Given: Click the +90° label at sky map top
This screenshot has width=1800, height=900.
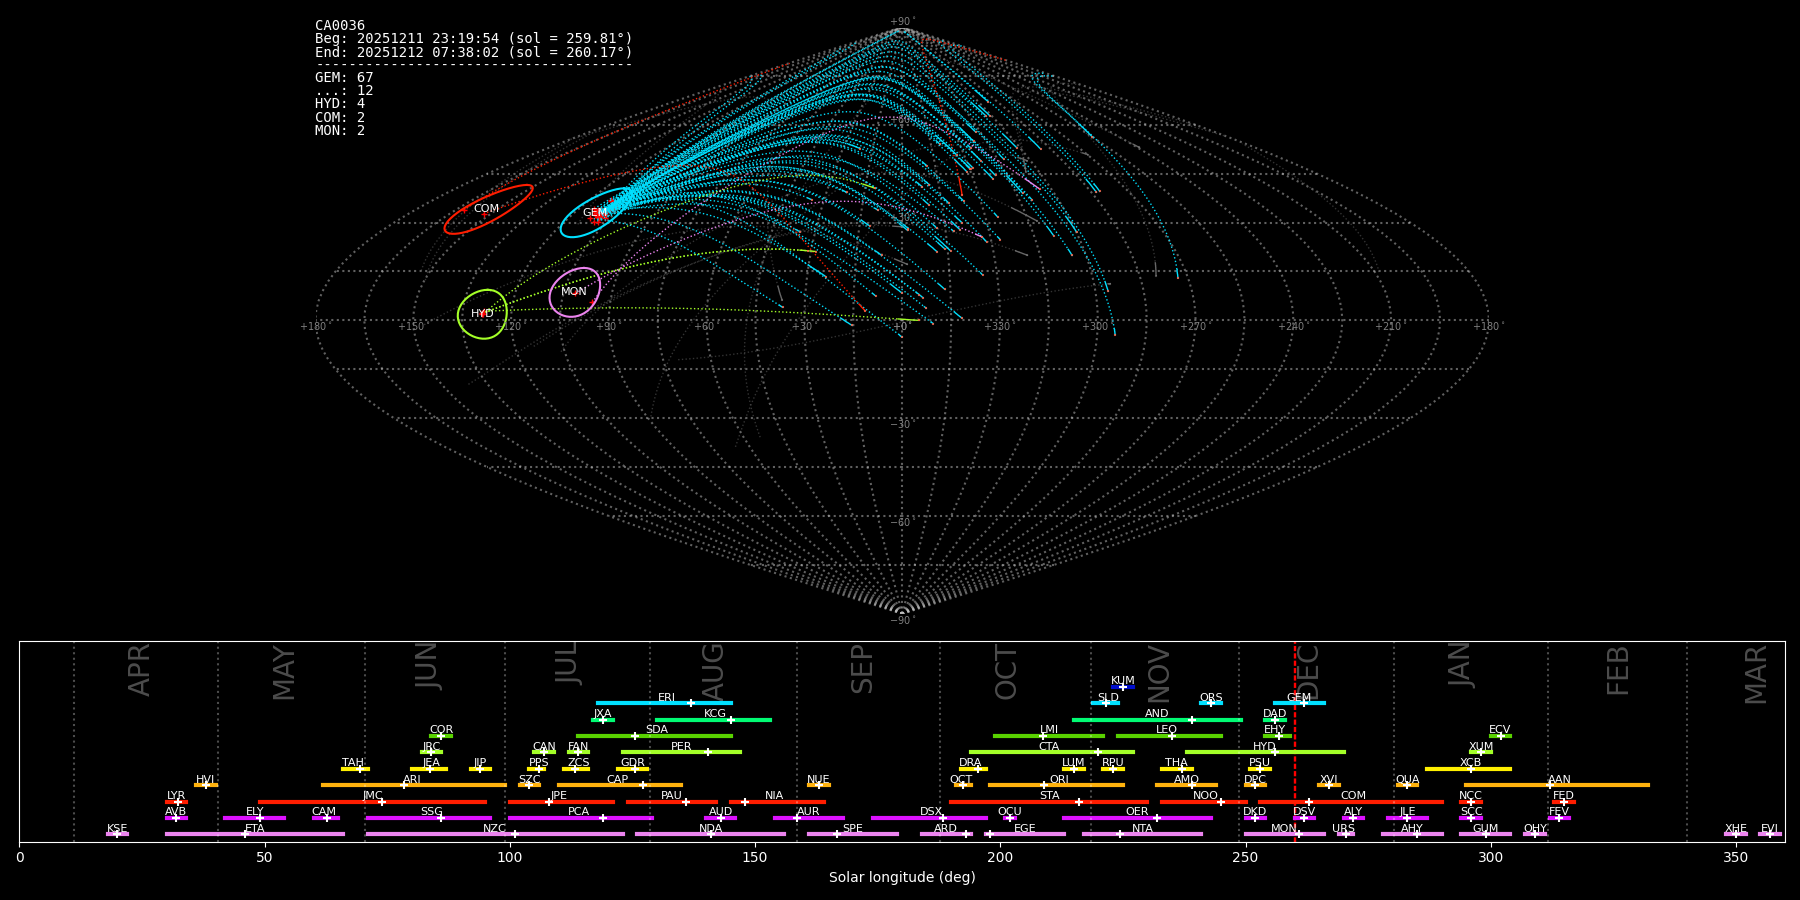Looking at the screenshot, I should click(x=902, y=22).
